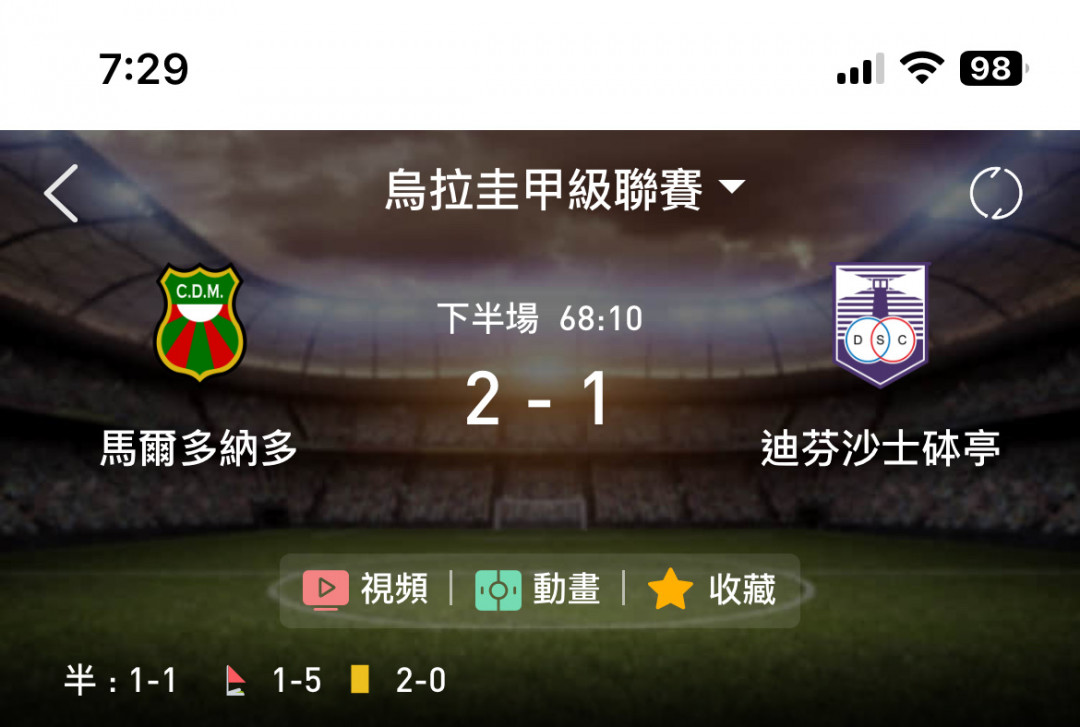Tap the yellow card icon

point(360,679)
